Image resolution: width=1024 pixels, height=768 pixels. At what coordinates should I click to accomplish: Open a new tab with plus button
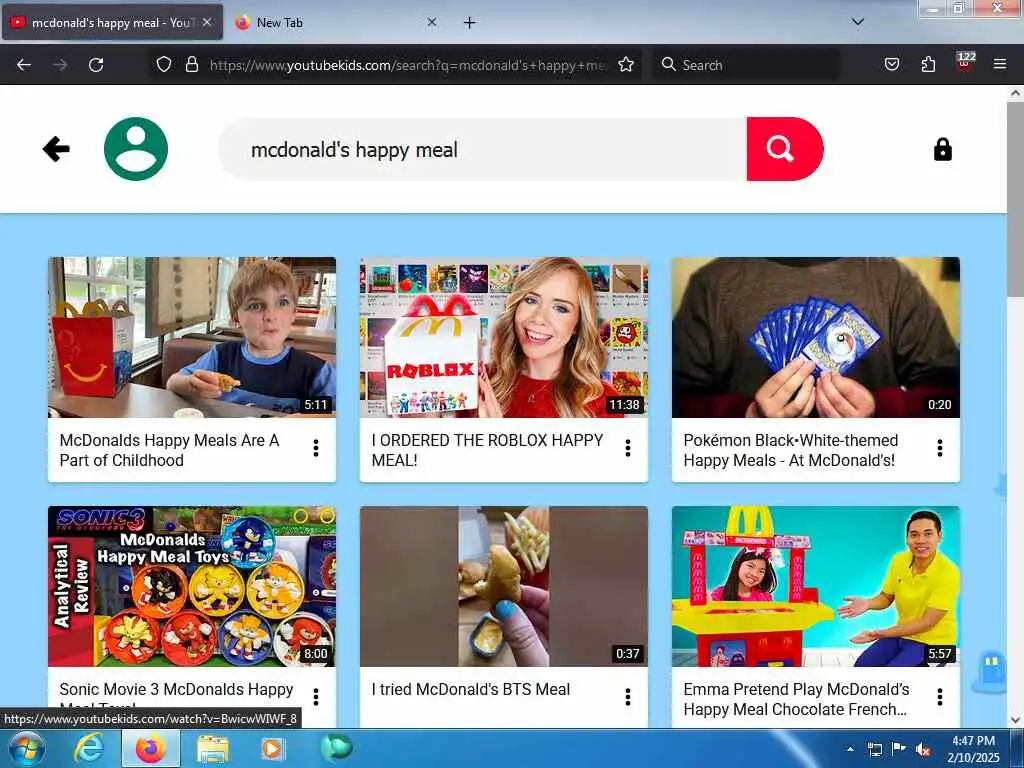tap(470, 23)
